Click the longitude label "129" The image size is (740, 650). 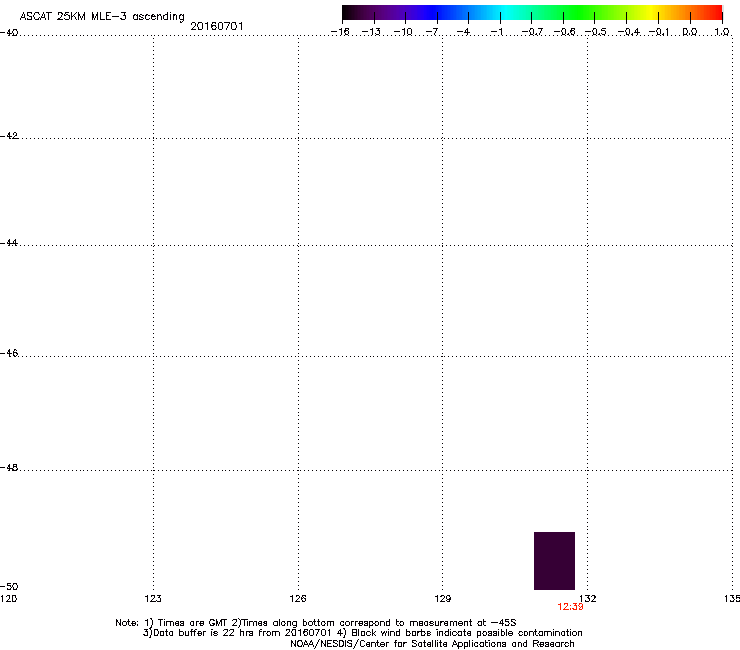click(443, 599)
